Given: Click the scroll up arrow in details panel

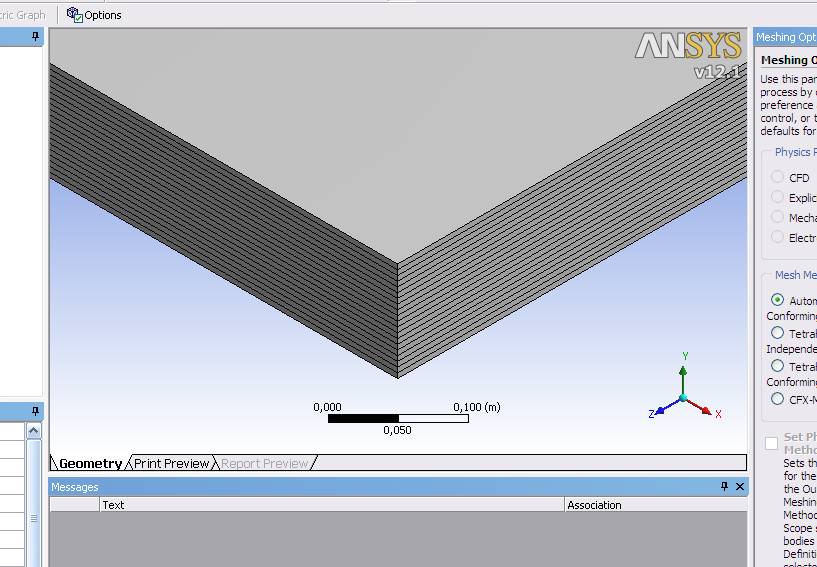Looking at the screenshot, I should [33, 430].
